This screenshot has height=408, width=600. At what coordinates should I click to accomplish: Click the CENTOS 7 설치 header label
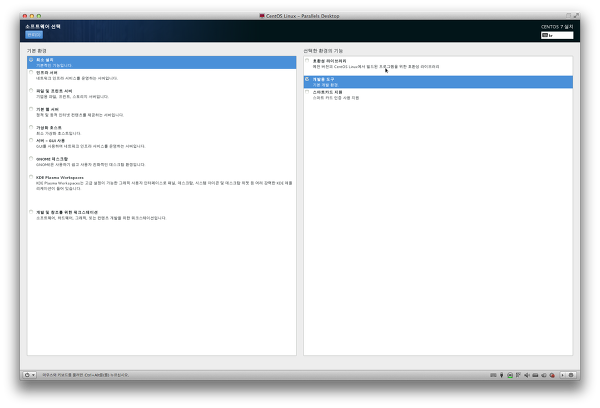pos(557,27)
